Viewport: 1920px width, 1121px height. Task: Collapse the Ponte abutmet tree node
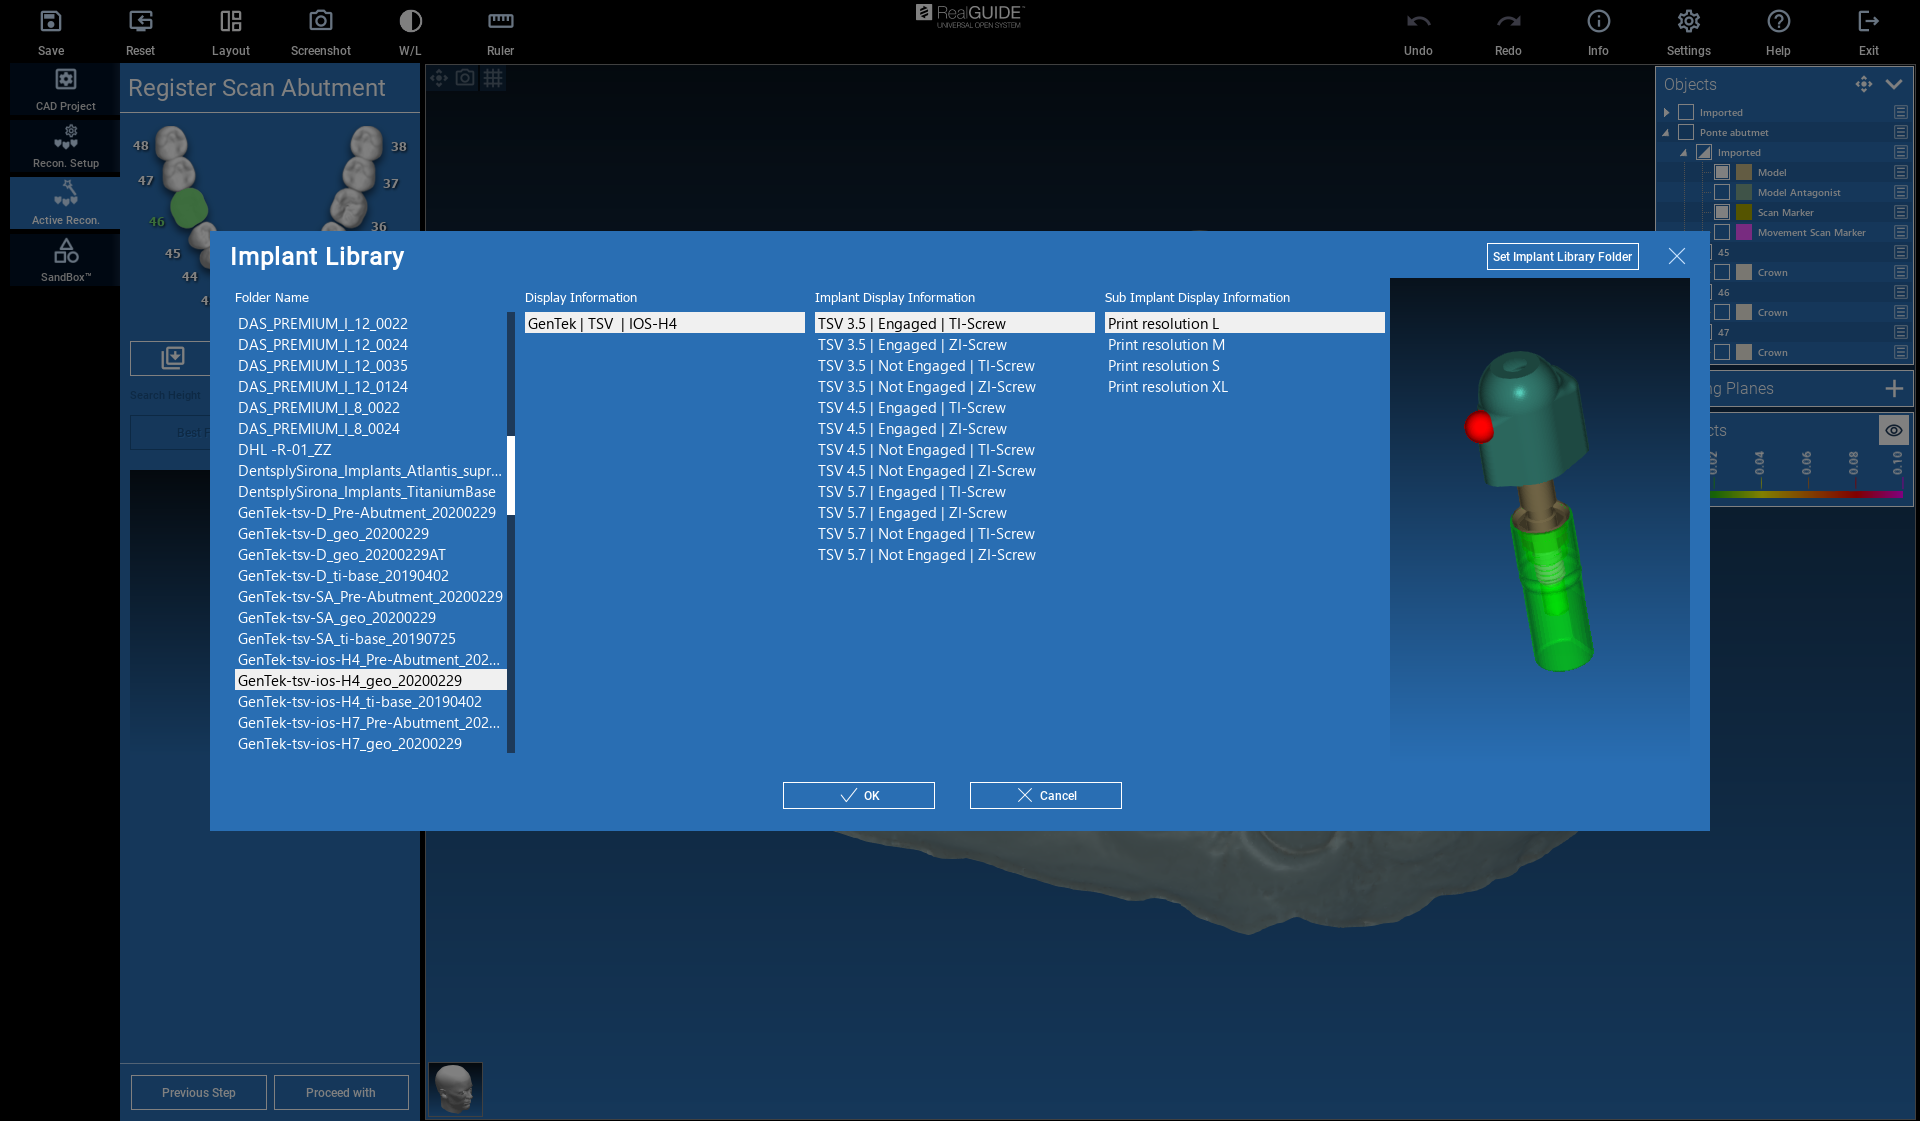tap(1667, 132)
